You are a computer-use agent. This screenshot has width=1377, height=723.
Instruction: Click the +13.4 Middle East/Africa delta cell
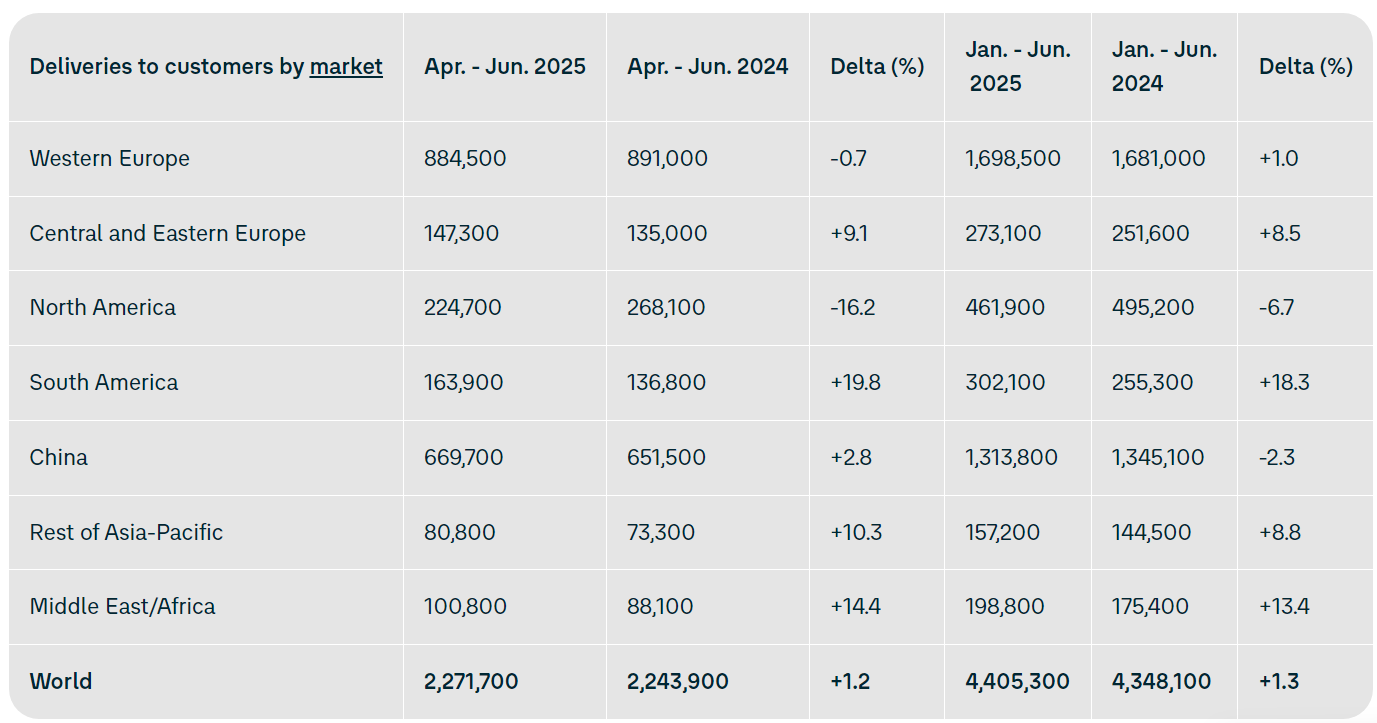pyautogui.click(x=1284, y=607)
